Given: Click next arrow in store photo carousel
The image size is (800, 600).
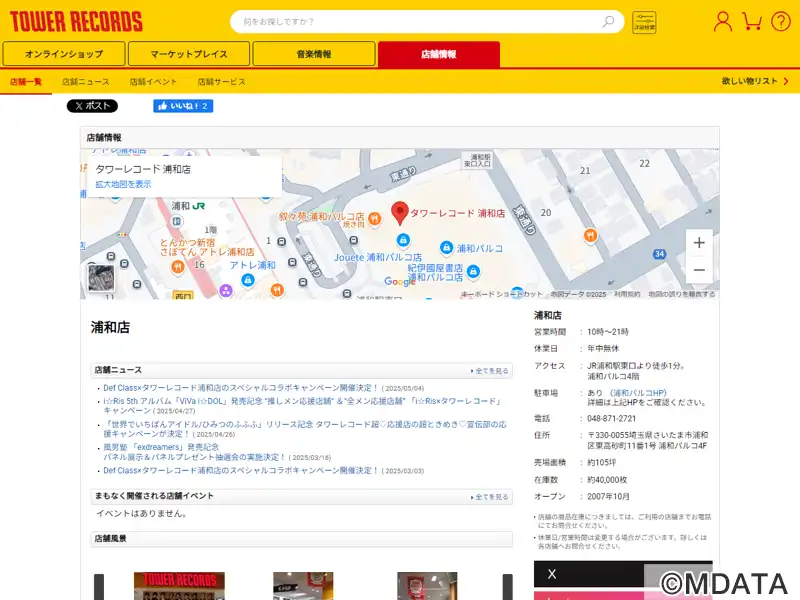Looking at the screenshot, I should [508, 587].
